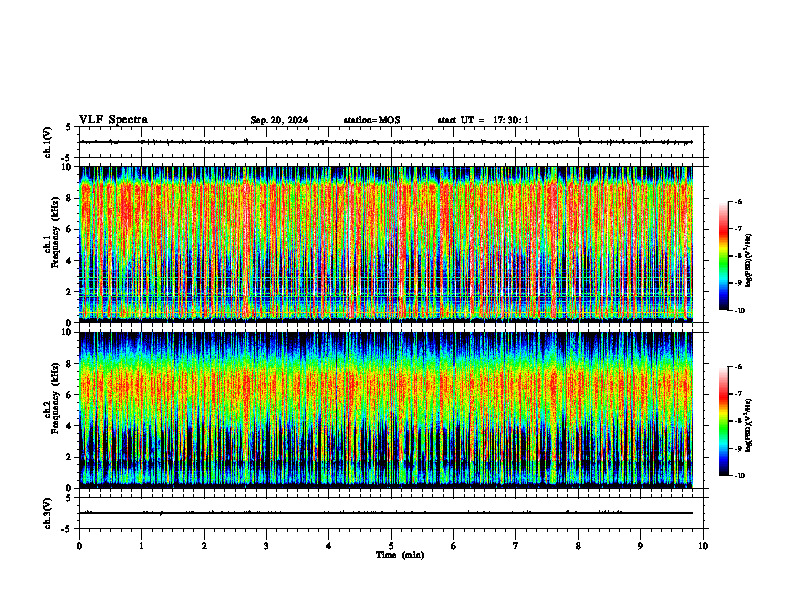Click the ch.1(V) axis label
792x612 pixels.
47,142
